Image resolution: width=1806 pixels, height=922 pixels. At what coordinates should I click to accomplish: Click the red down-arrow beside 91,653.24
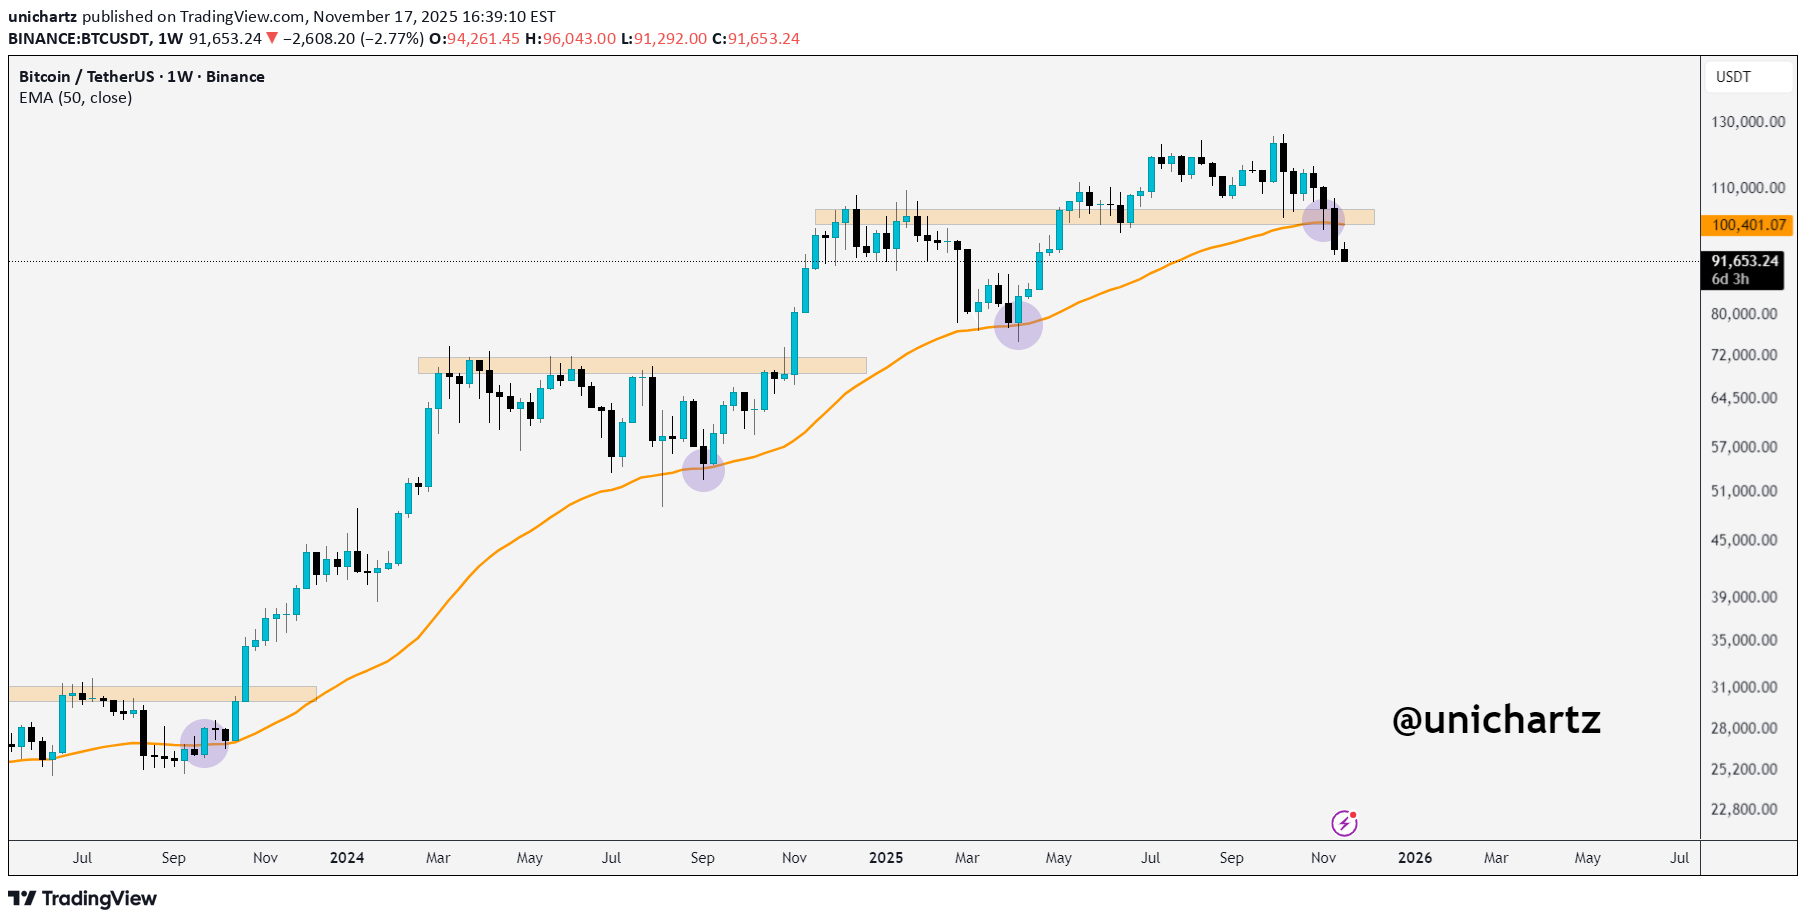point(272,38)
